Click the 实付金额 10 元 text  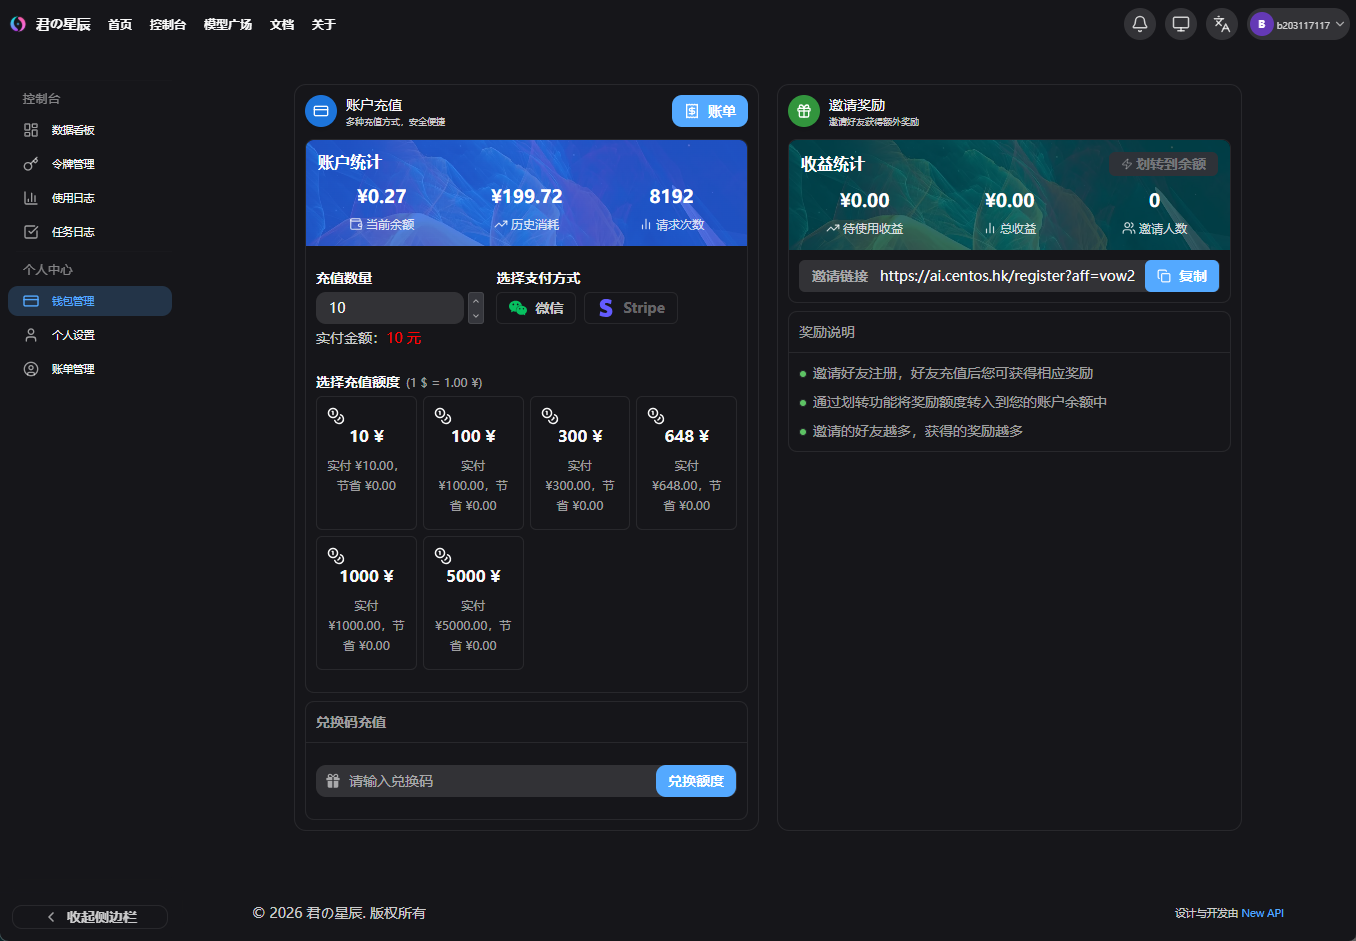pos(369,338)
